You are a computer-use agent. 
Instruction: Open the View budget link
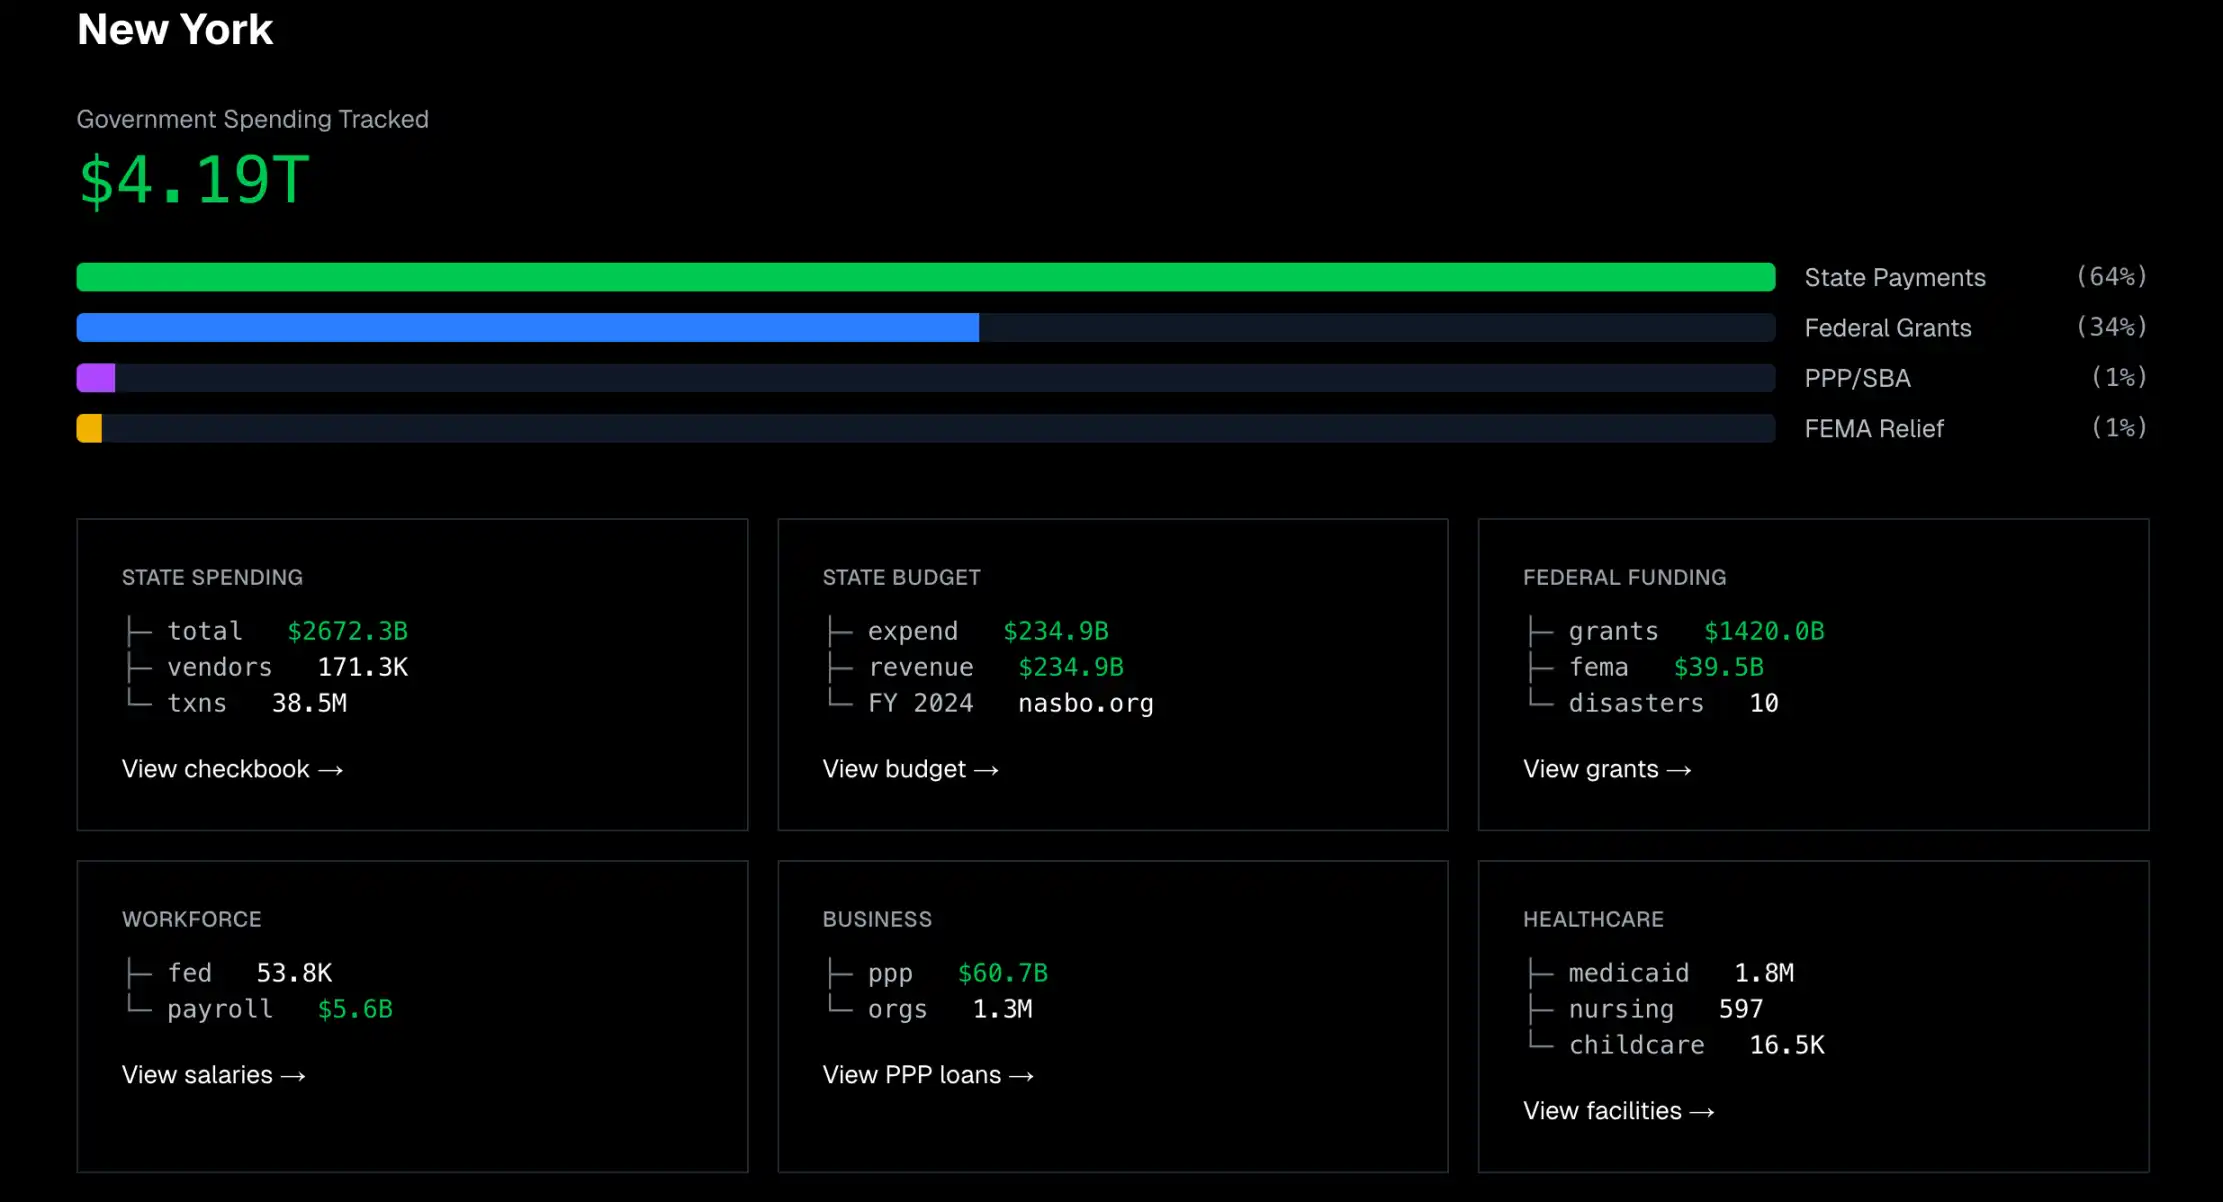point(910,769)
